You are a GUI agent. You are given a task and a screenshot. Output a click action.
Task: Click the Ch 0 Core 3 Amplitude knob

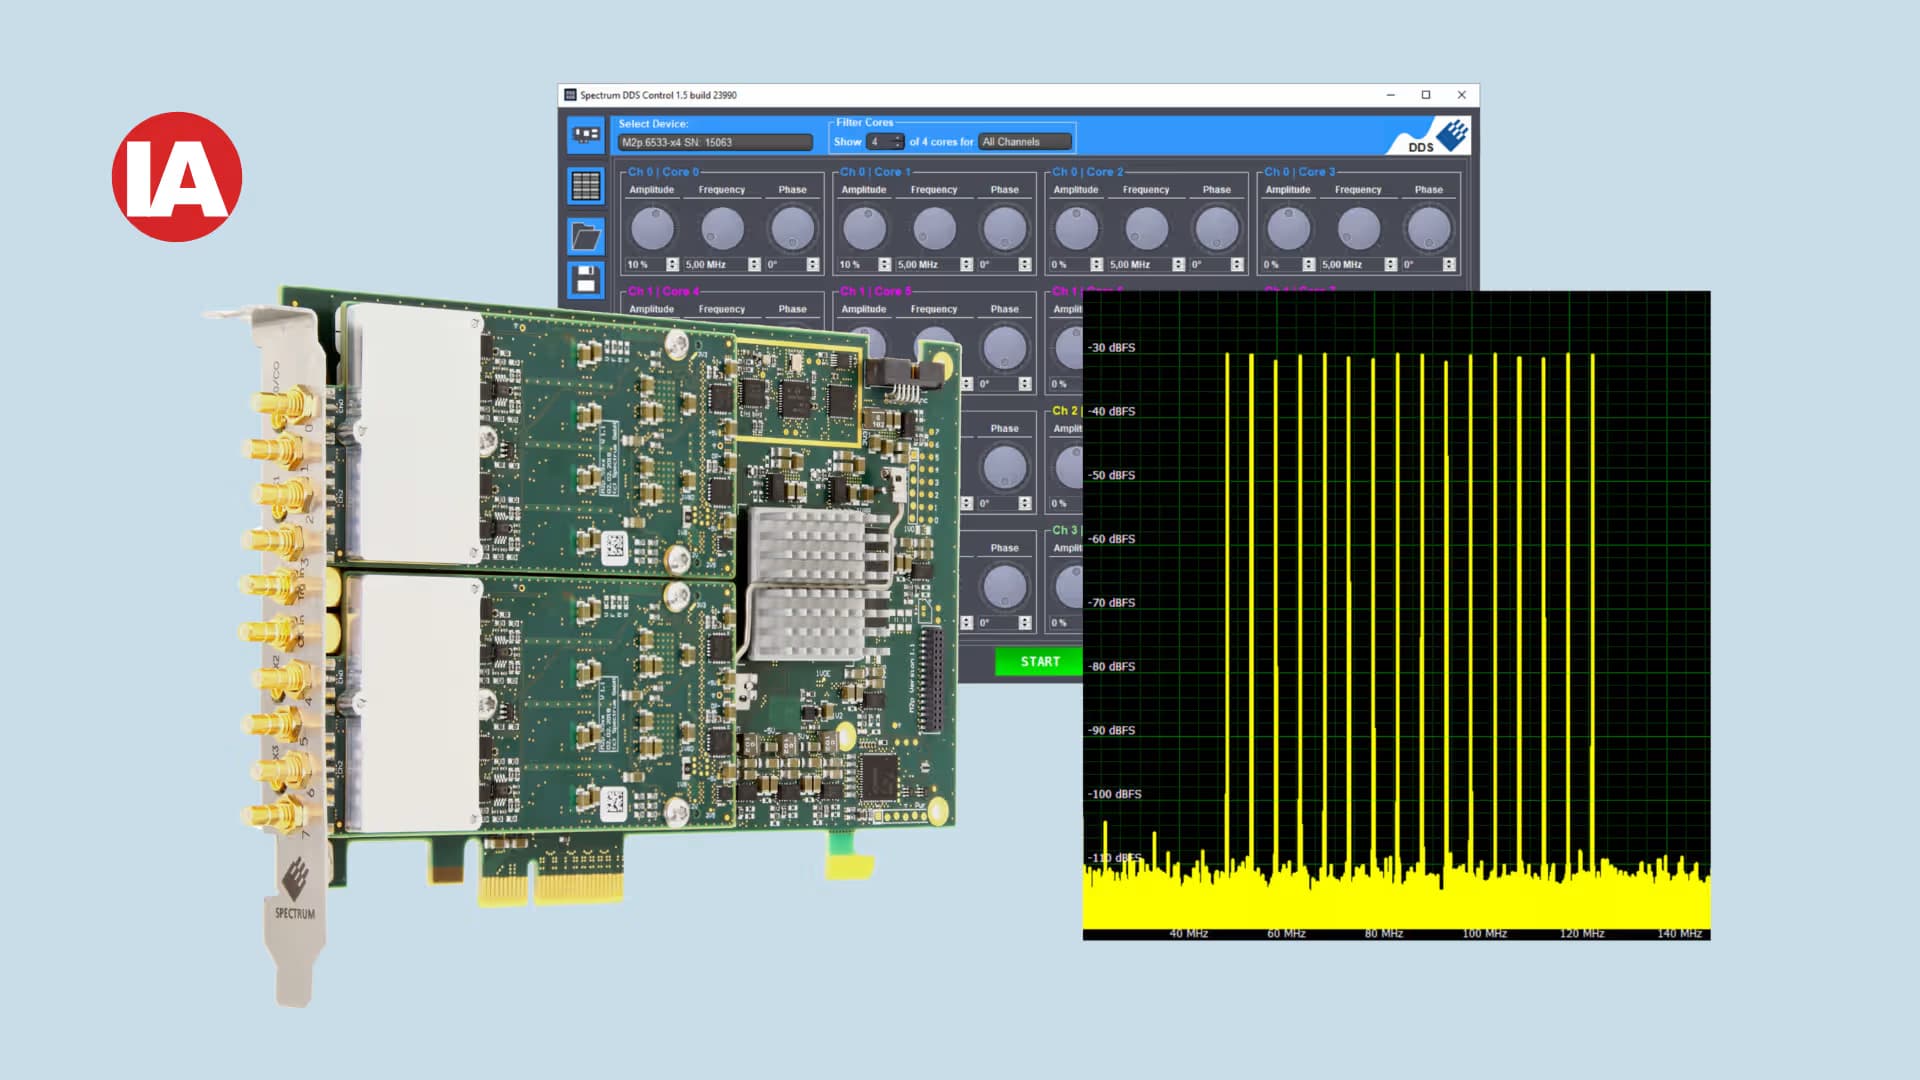click(x=1289, y=229)
